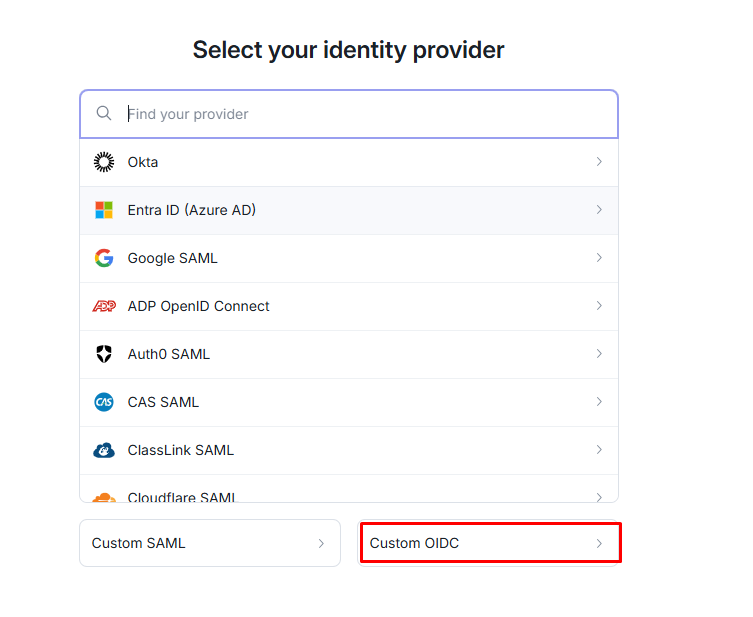Pick the ClassLink SAML option
Viewport: 753px width, 617px height.
181,450
